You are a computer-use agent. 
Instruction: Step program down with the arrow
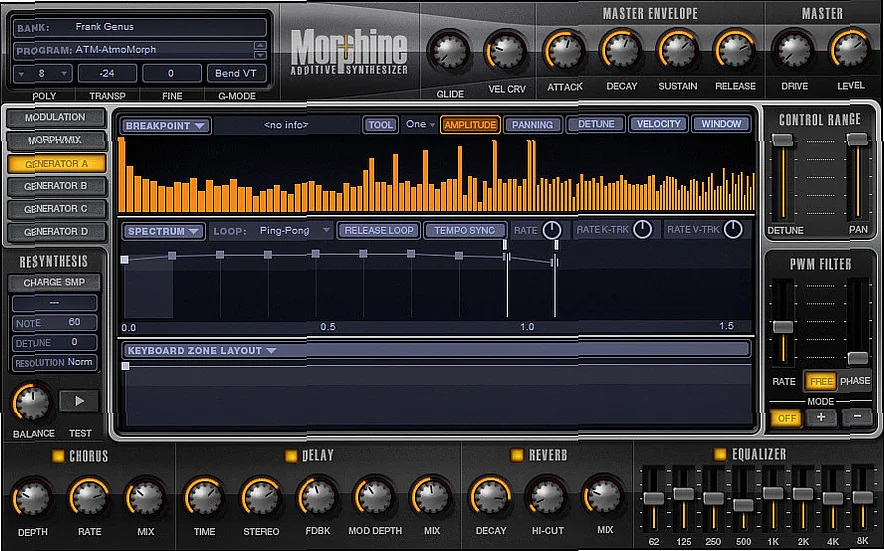260,55
